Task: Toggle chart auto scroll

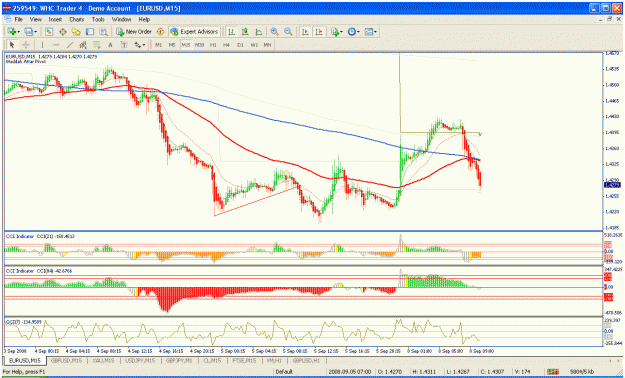Action: coord(305,32)
